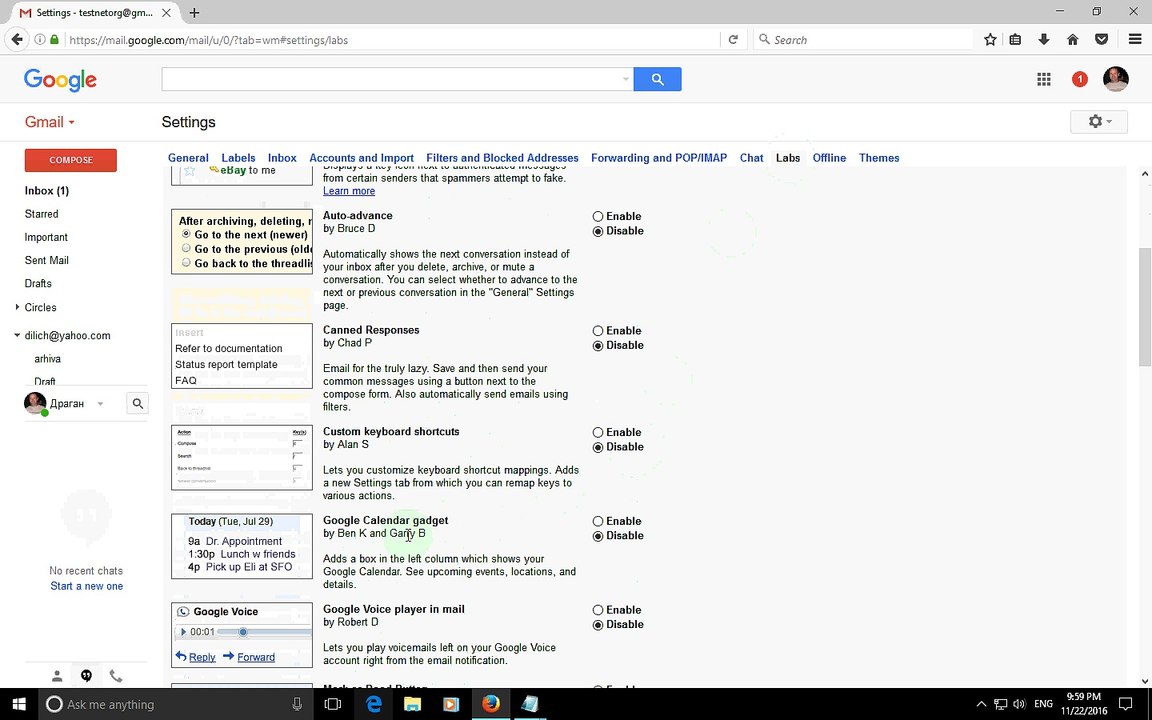Switch to Contacts icon in chat panel
This screenshot has width=1152, height=720.
57,676
